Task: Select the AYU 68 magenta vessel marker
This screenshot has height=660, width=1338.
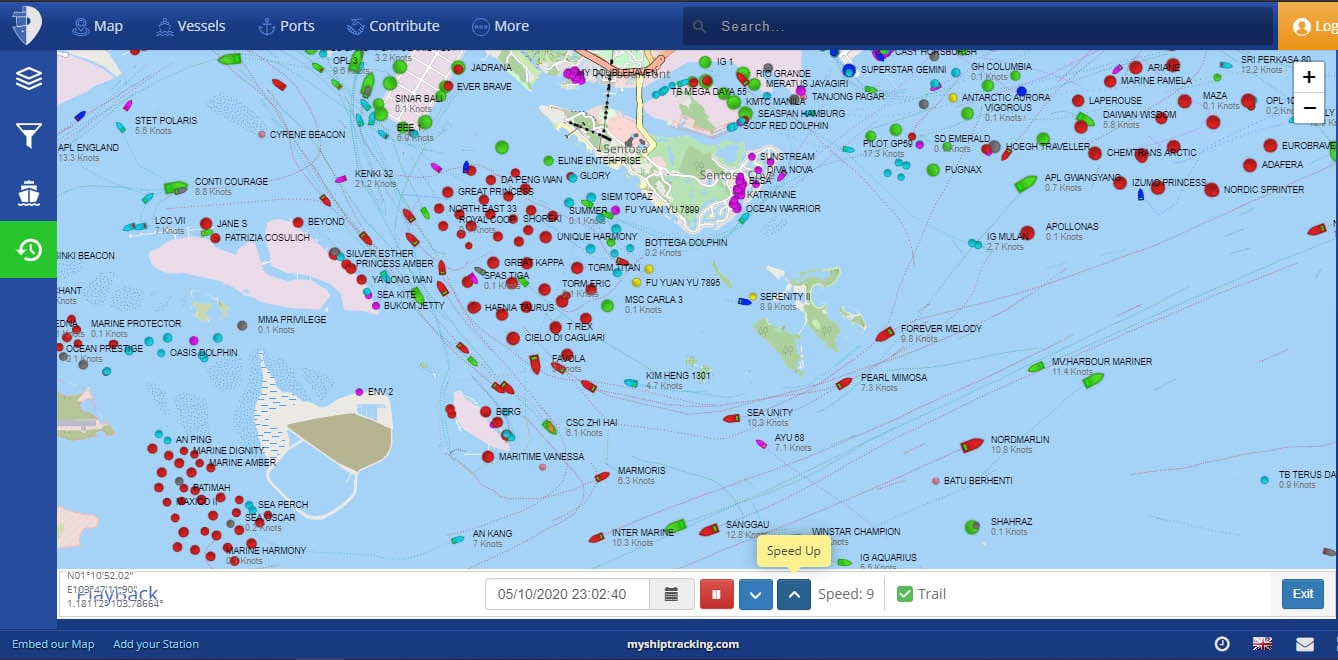Action: 761,443
